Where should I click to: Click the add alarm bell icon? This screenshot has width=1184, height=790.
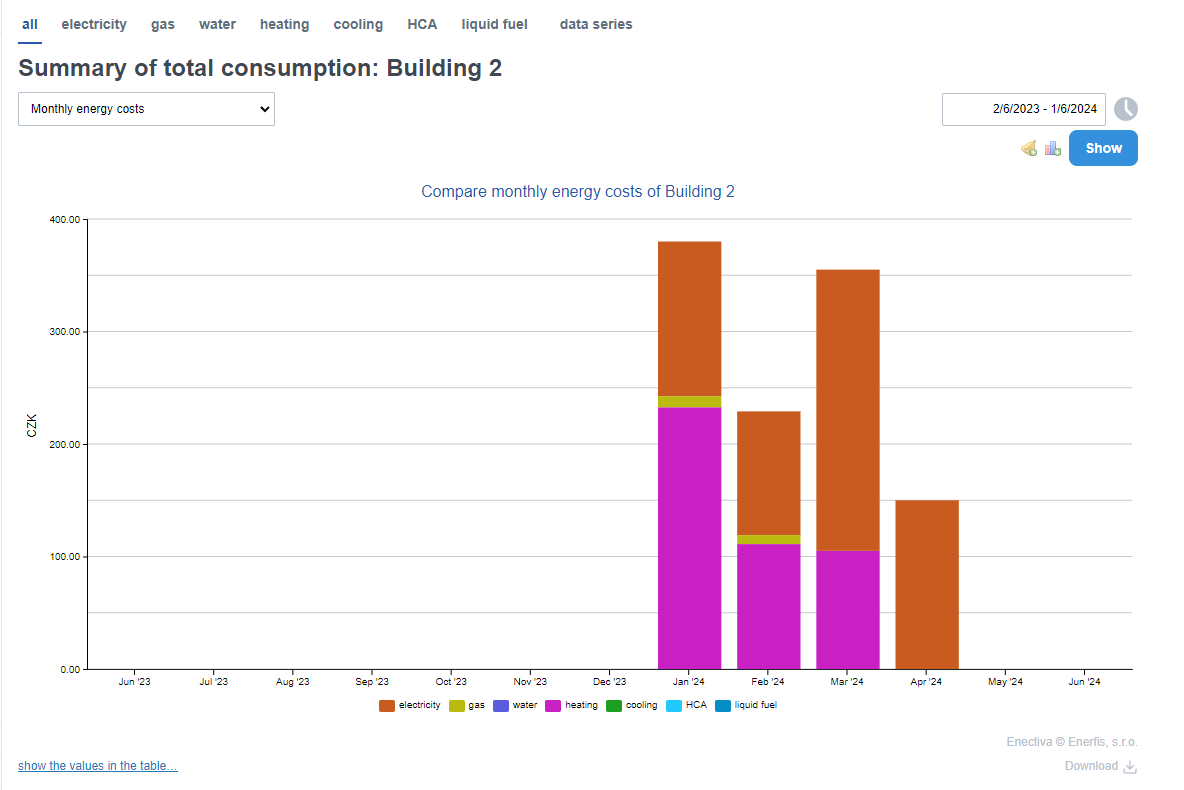1028,148
